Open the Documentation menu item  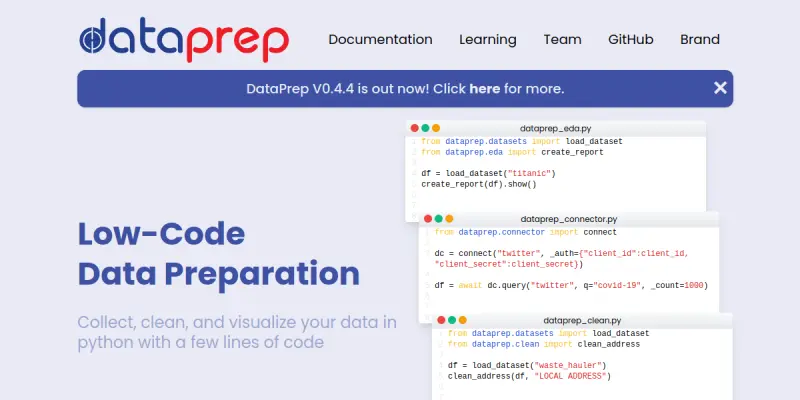point(380,40)
